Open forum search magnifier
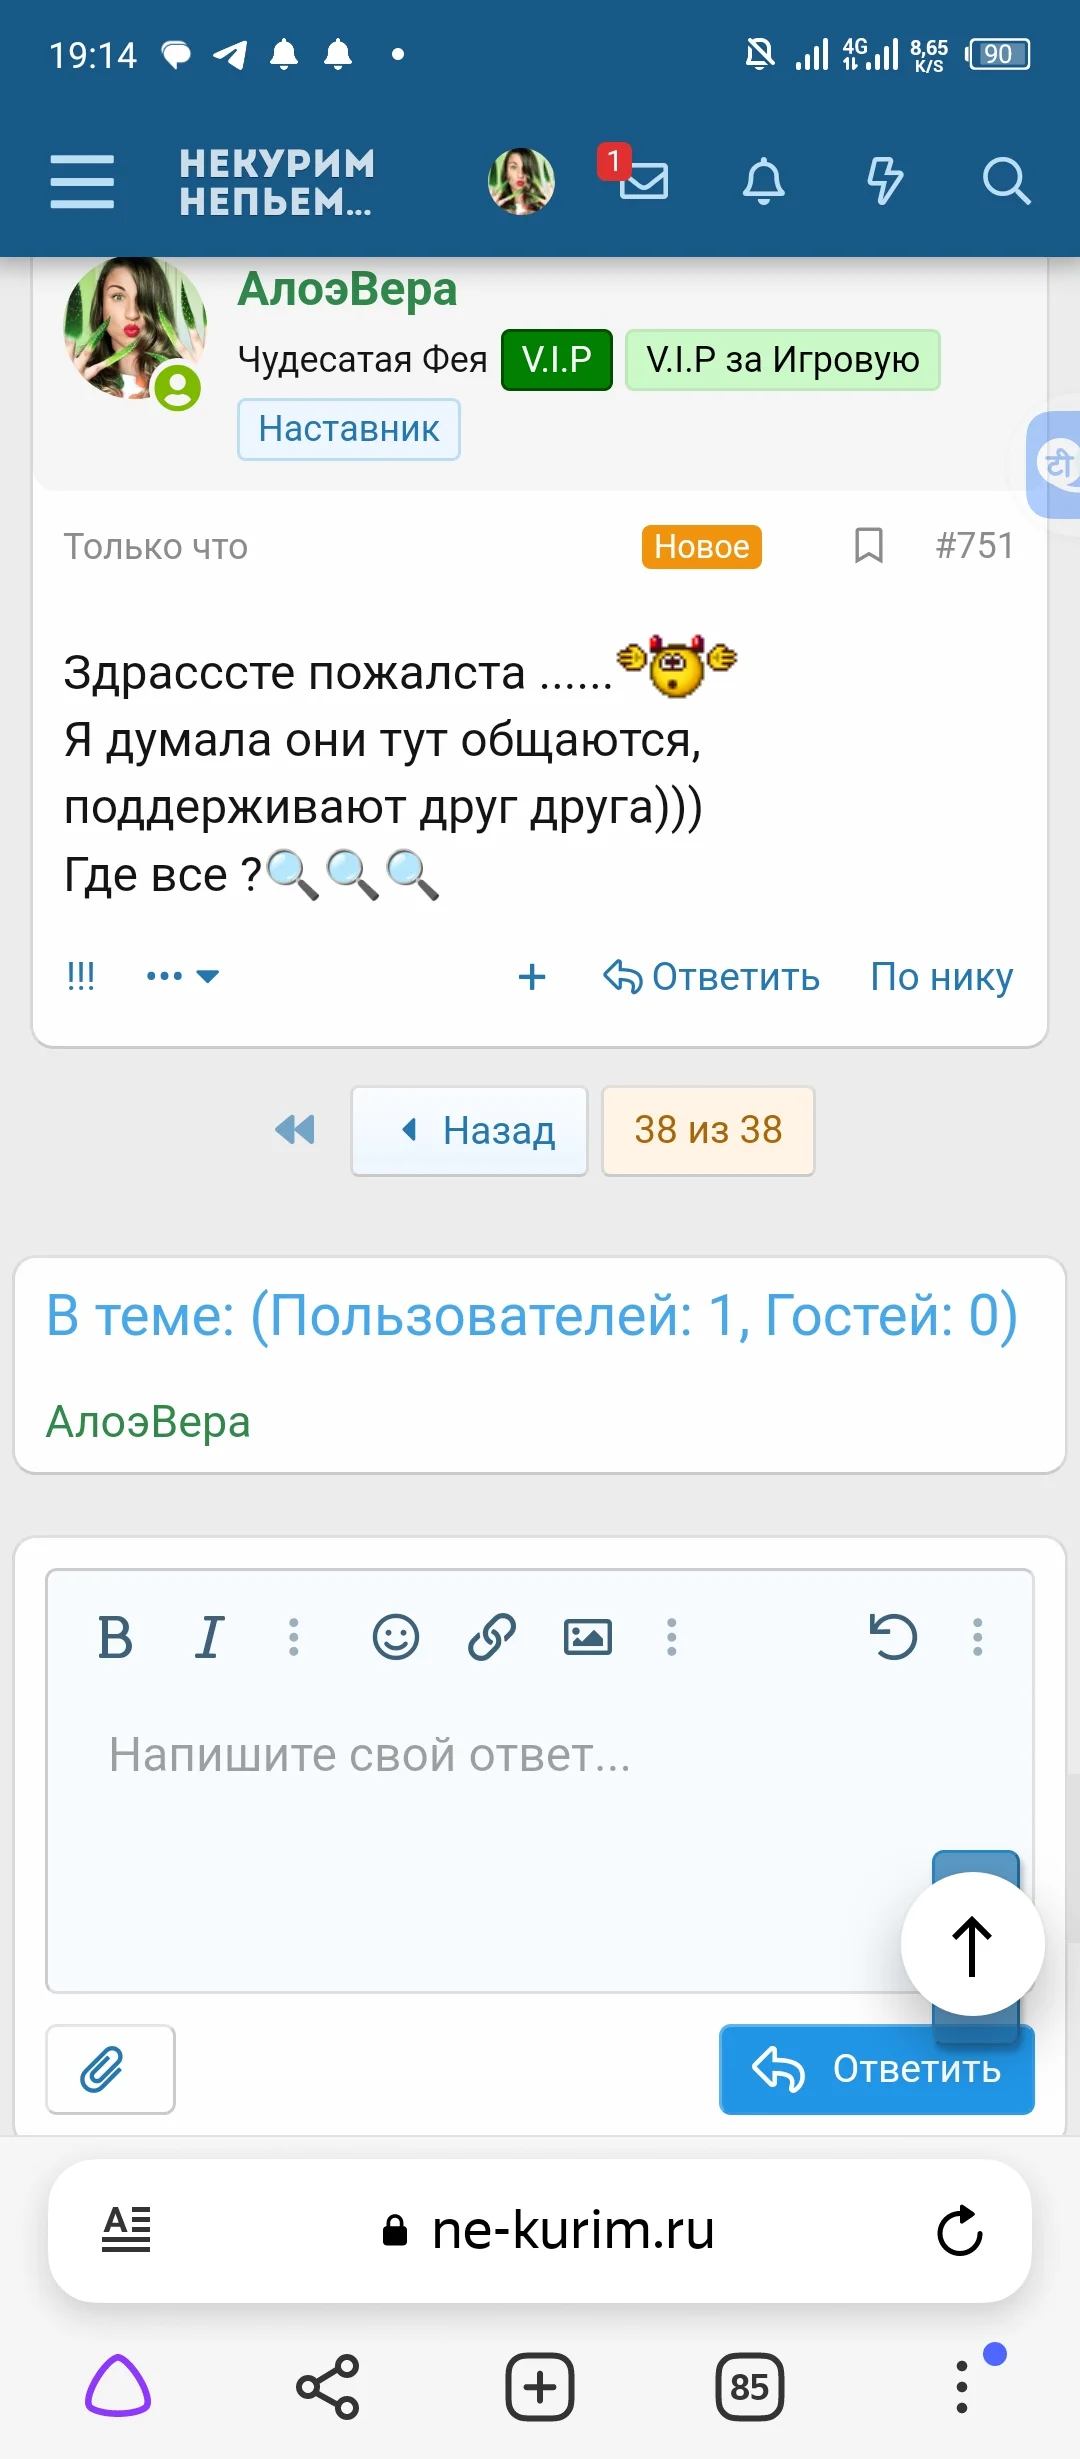The height and width of the screenshot is (2459, 1080). 1005,181
